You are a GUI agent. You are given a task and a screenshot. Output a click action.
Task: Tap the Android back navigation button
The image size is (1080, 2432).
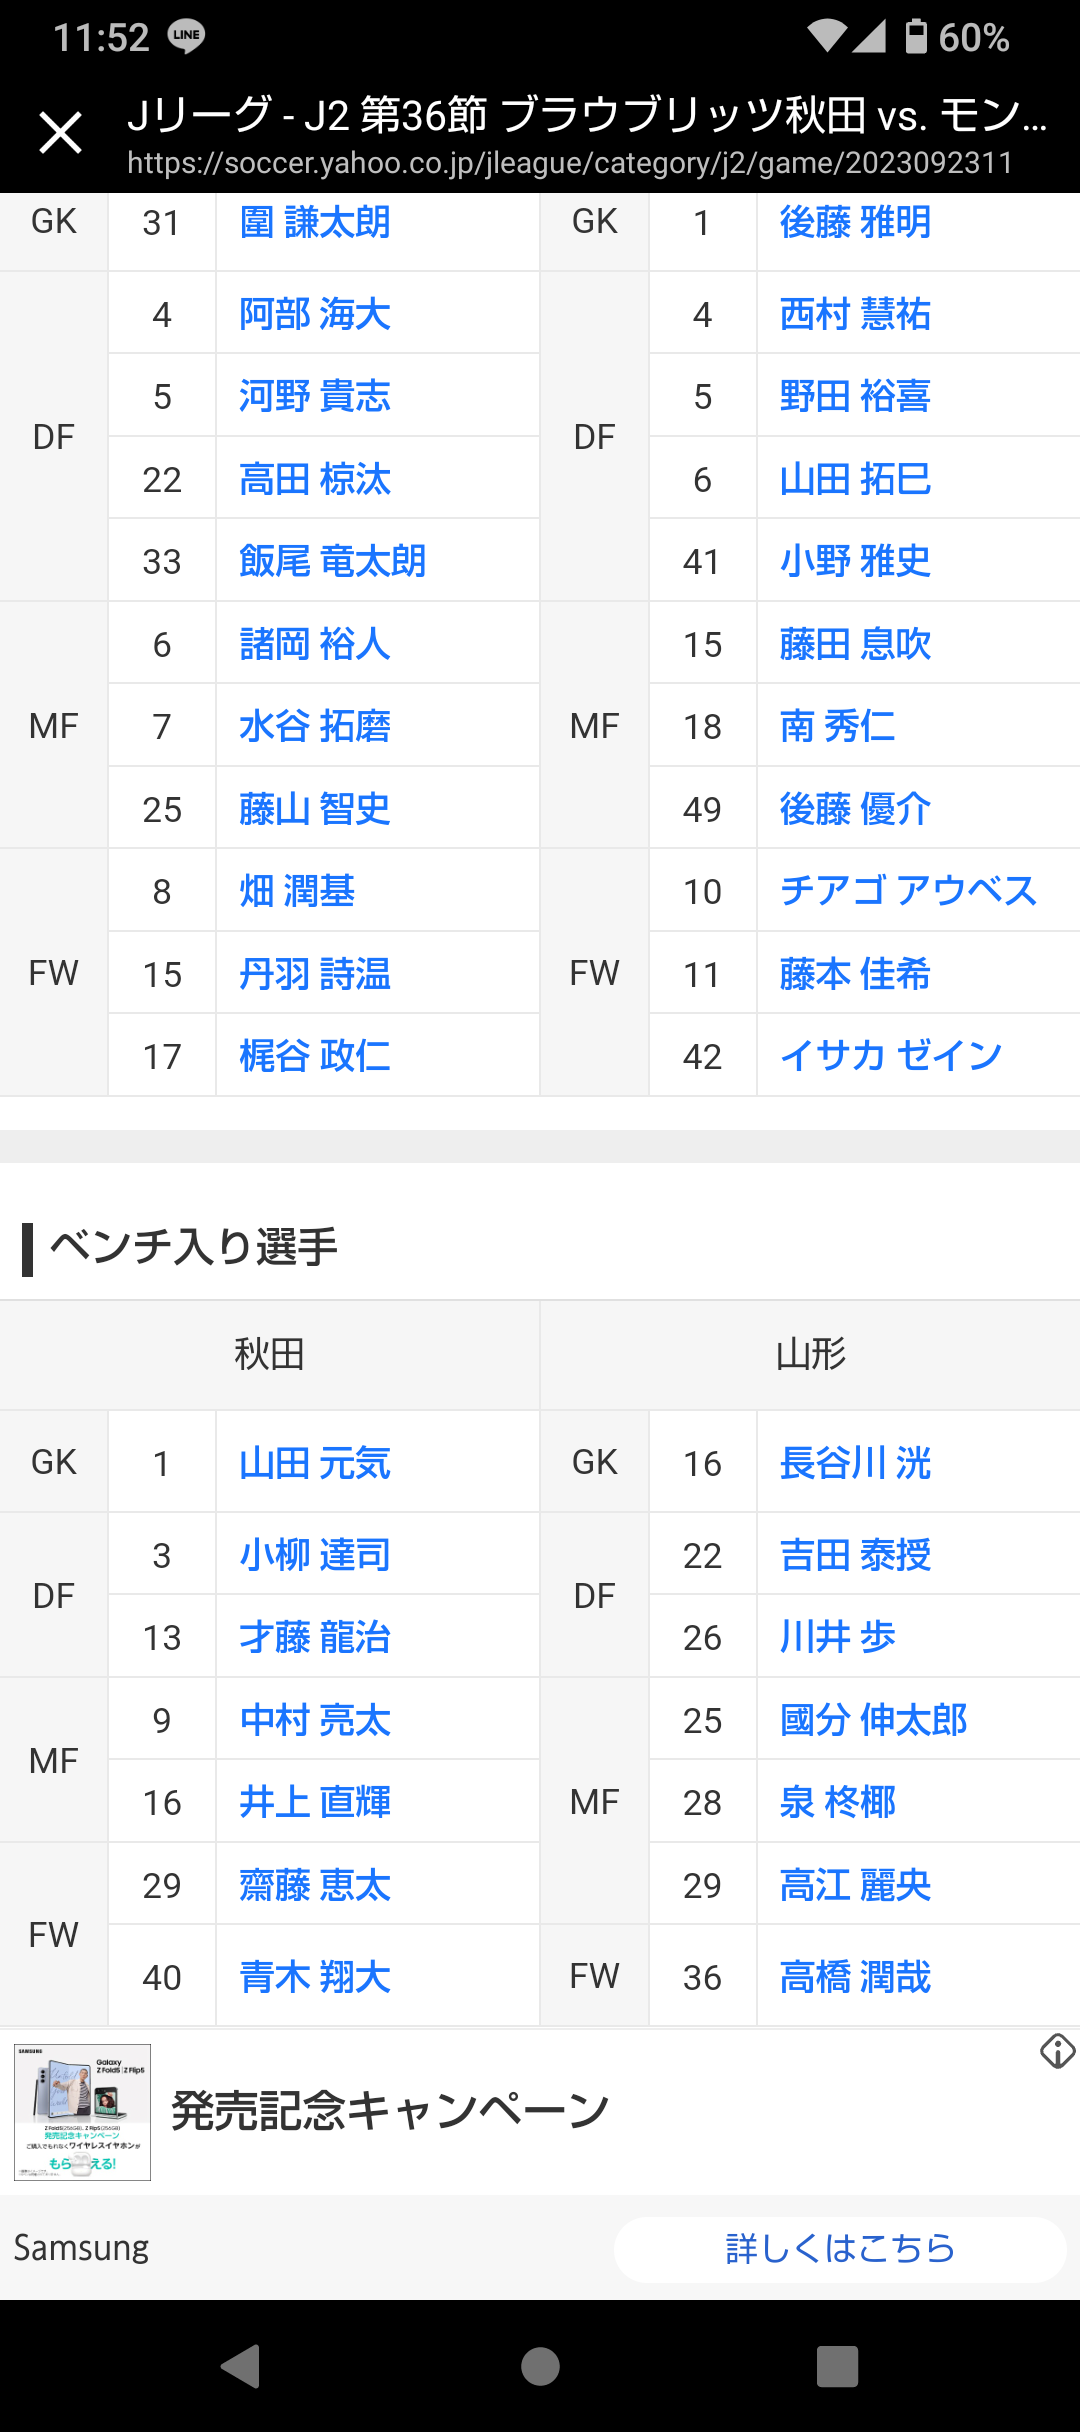[x=240, y=2366]
